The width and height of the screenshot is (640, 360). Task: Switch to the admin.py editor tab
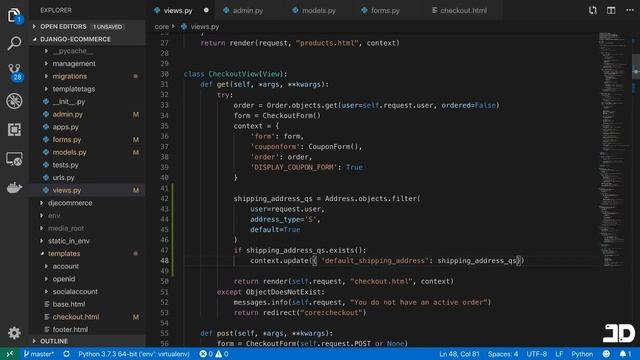pyautogui.click(x=248, y=11)
